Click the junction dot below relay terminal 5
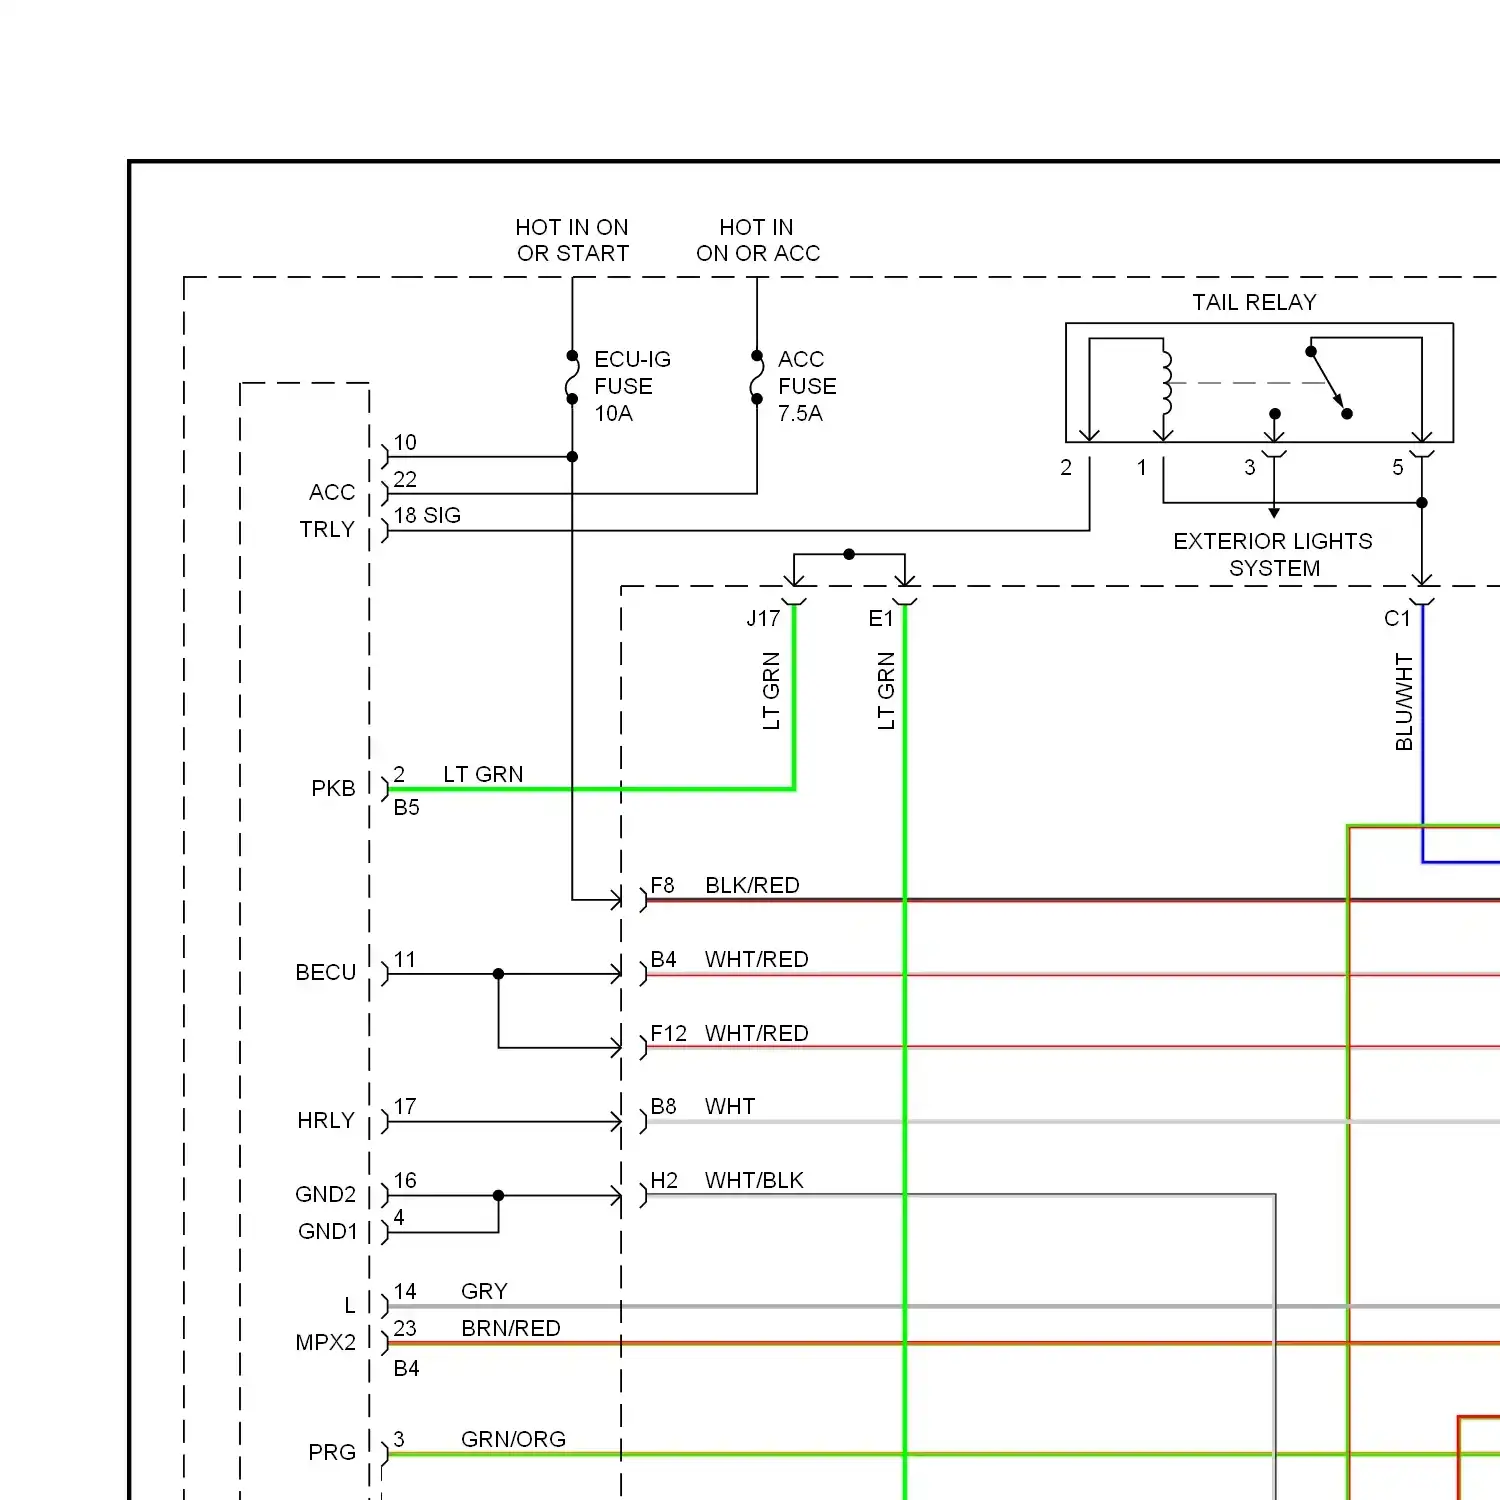 coord(1422,503)
